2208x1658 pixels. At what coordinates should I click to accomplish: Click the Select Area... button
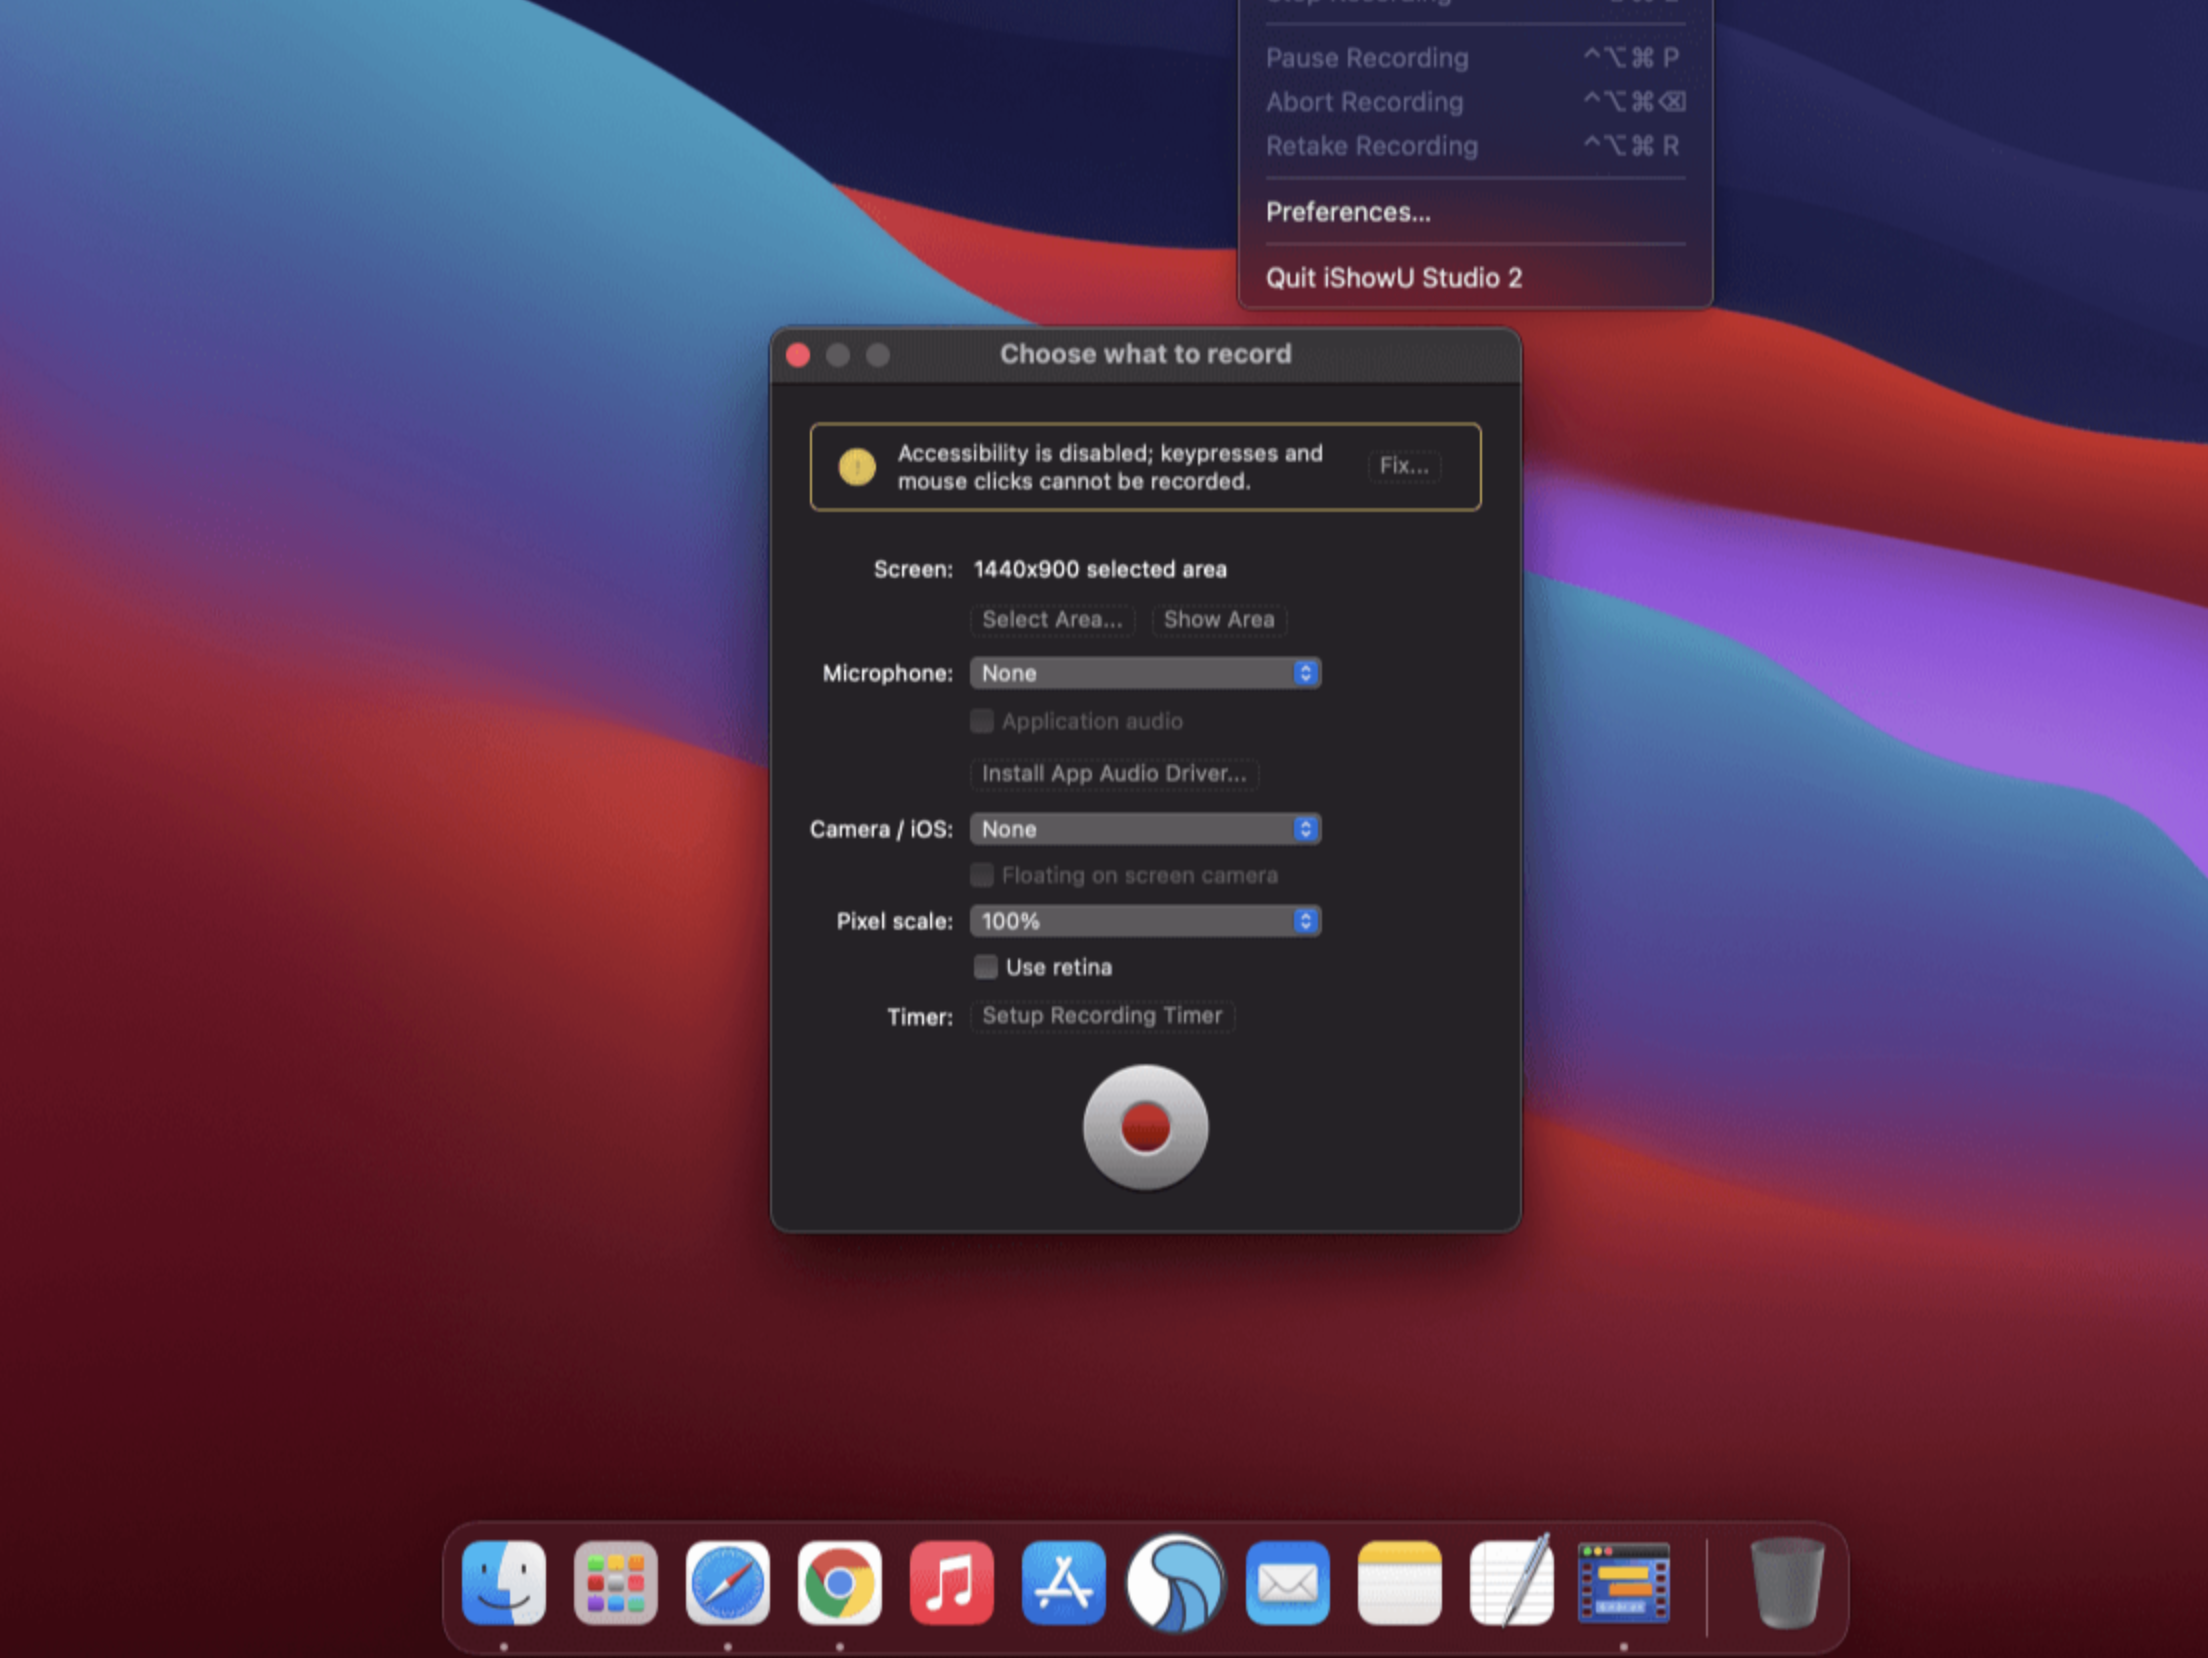[x=1052, y=620]
